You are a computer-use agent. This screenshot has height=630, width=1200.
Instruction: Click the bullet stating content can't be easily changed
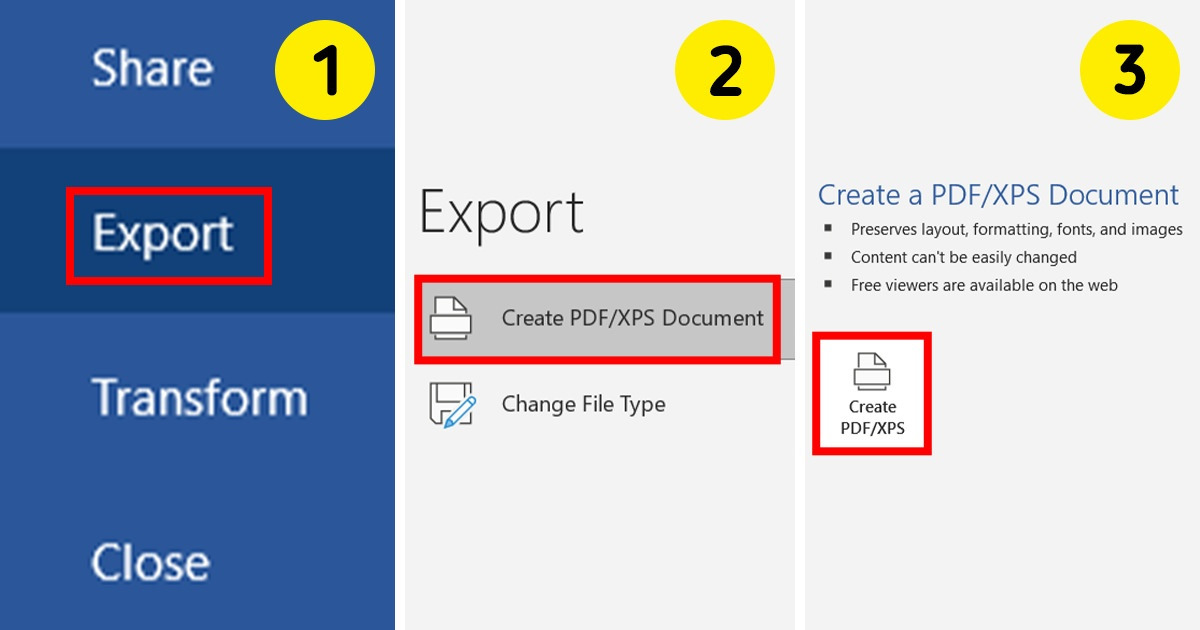[963, 257]
